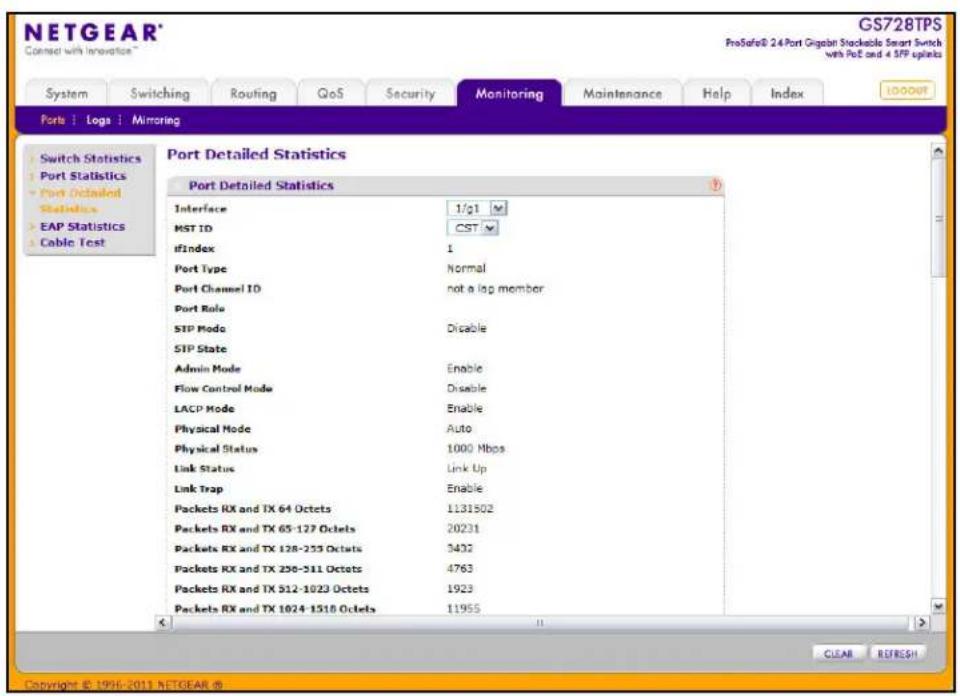Click the 'Link Trap' label
Image resolution: width=960 pixels, height=696 pixels.
coord(199,489)
